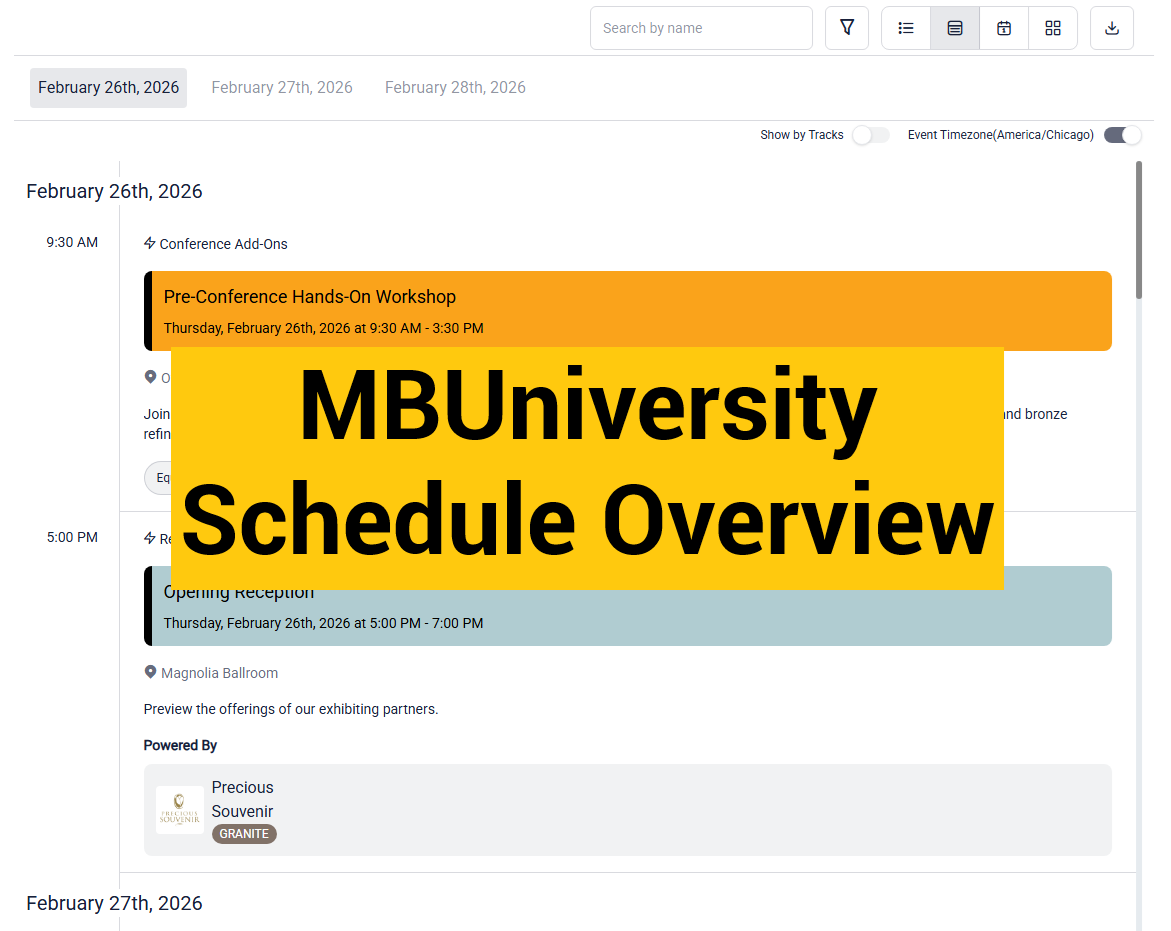Select the detailed agenda view icon

point(955,28)
